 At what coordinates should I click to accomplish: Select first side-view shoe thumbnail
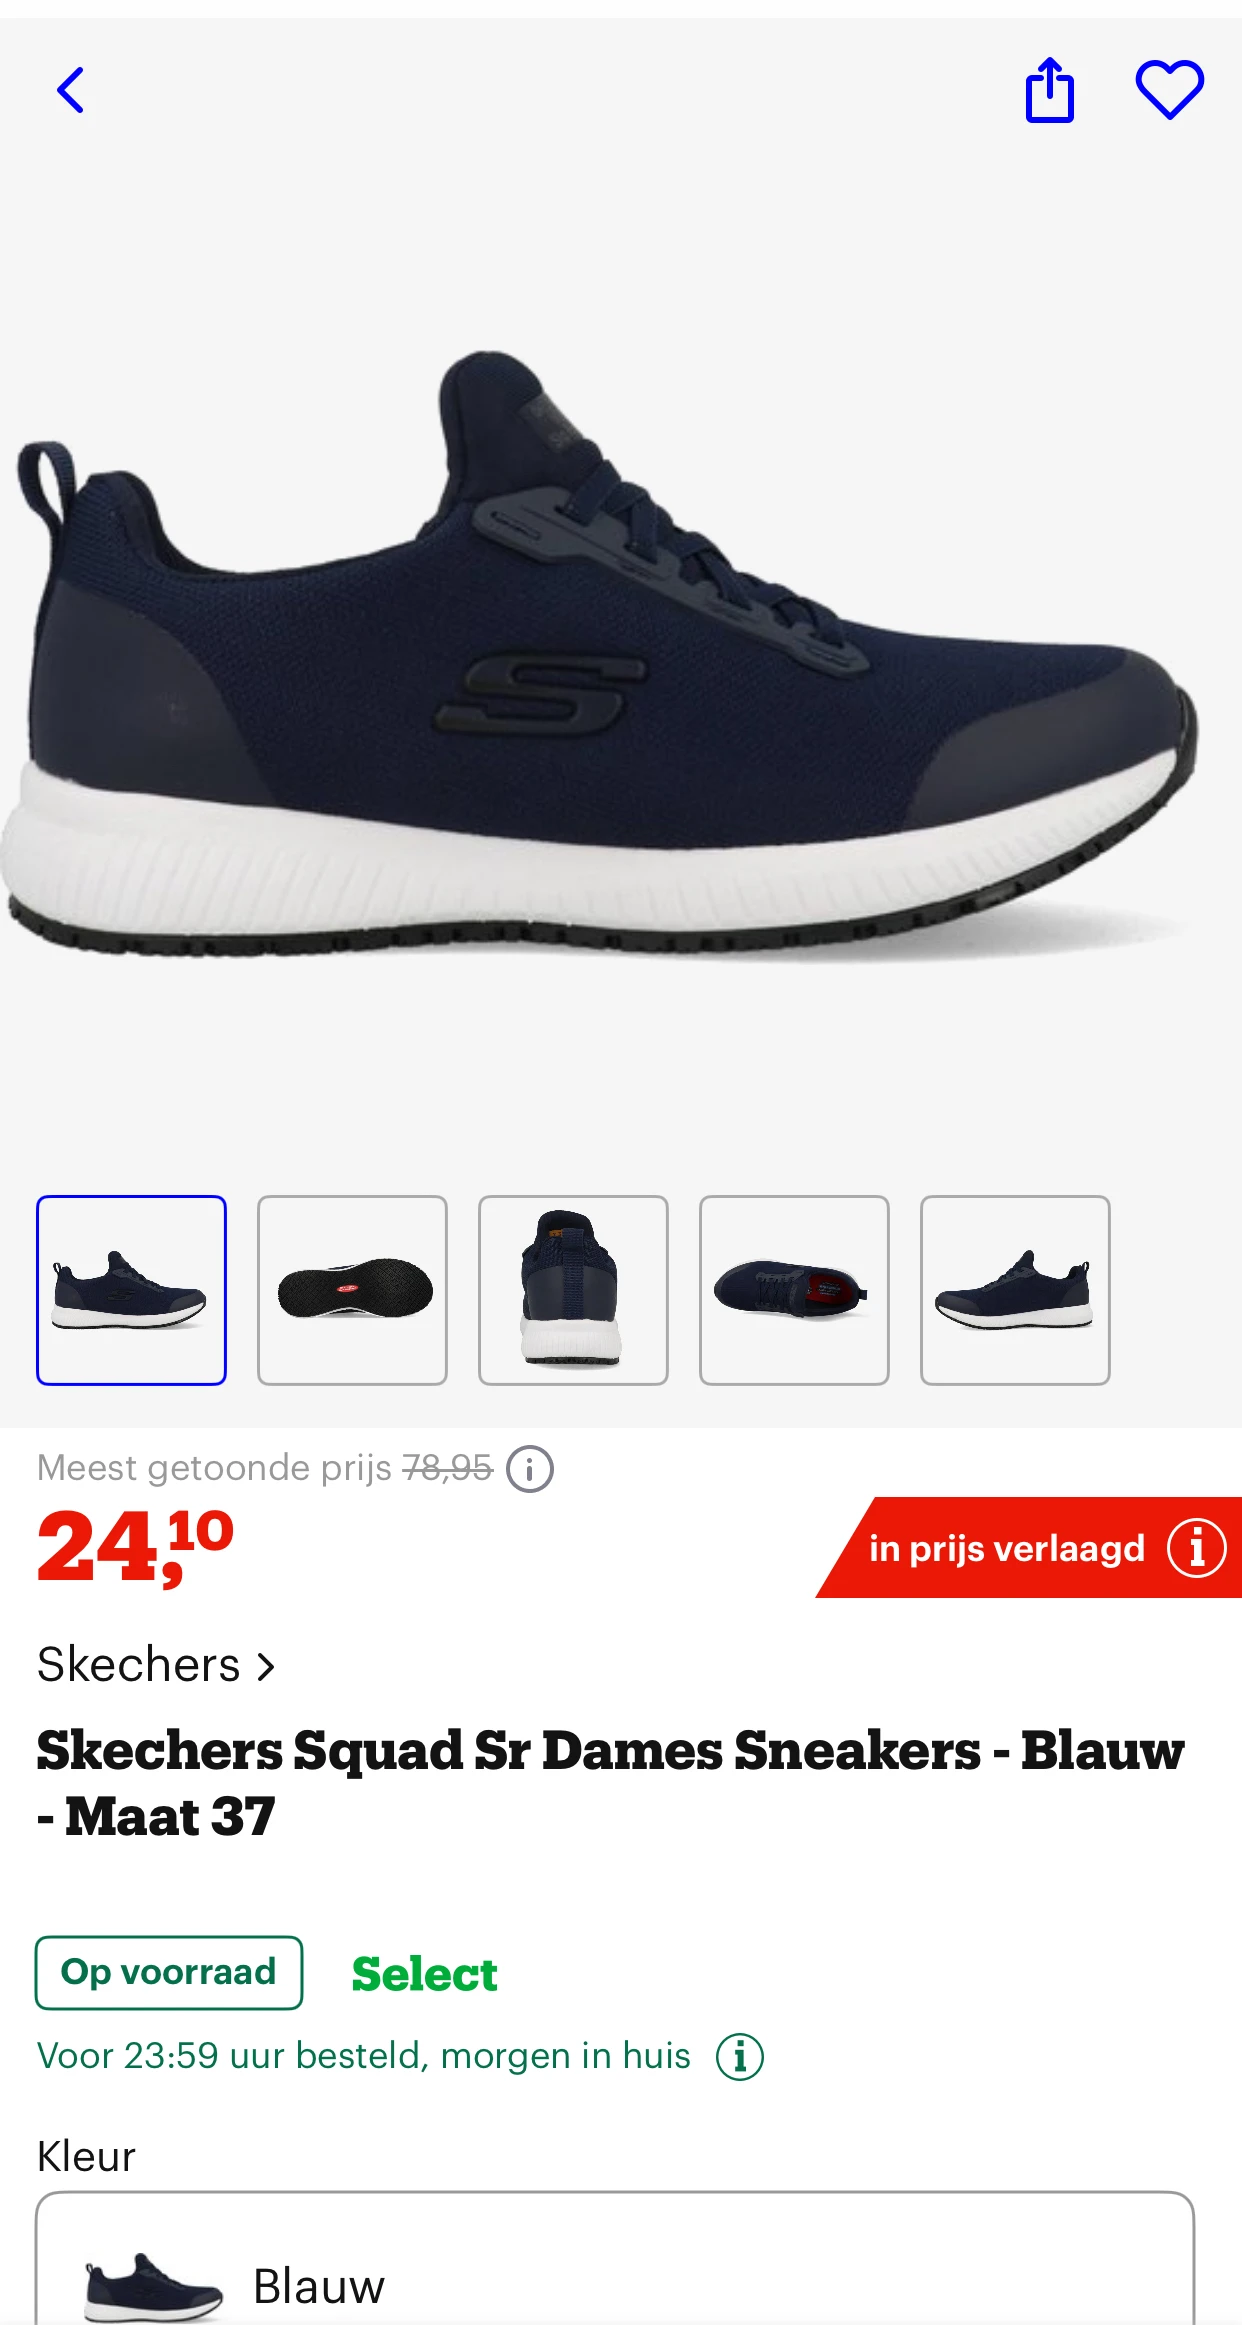[x=131, y=1290]
